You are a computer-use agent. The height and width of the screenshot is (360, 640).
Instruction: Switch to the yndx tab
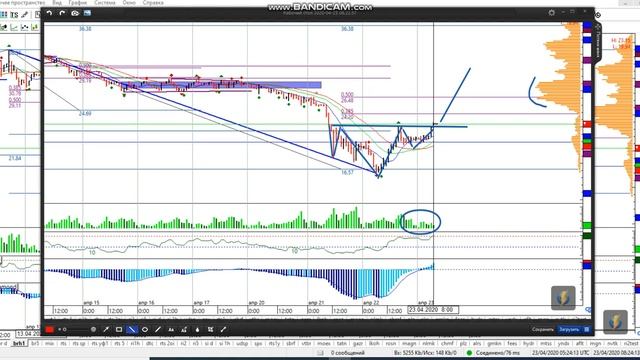(564, 344)
